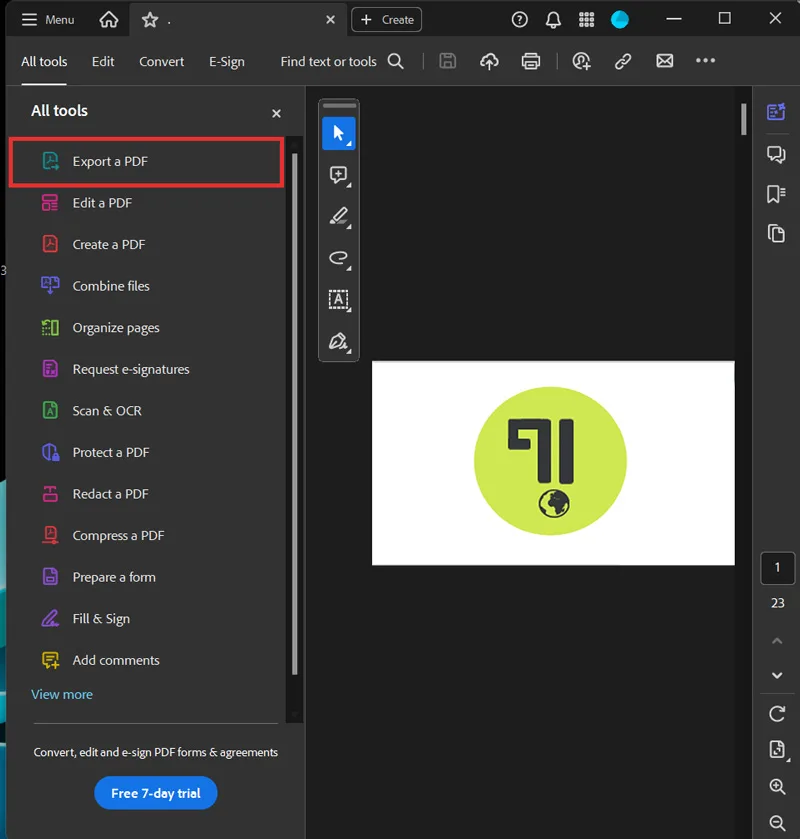Choose the Add text box tool
The height and width of the screenshot is (839, 800).
click(x=339, y=300)
